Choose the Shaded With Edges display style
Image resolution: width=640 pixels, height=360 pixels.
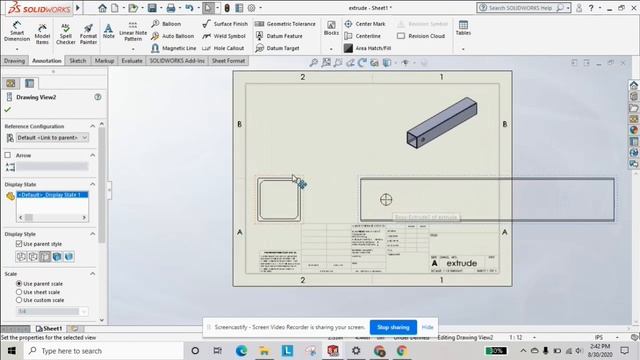[x=57, y=257]
